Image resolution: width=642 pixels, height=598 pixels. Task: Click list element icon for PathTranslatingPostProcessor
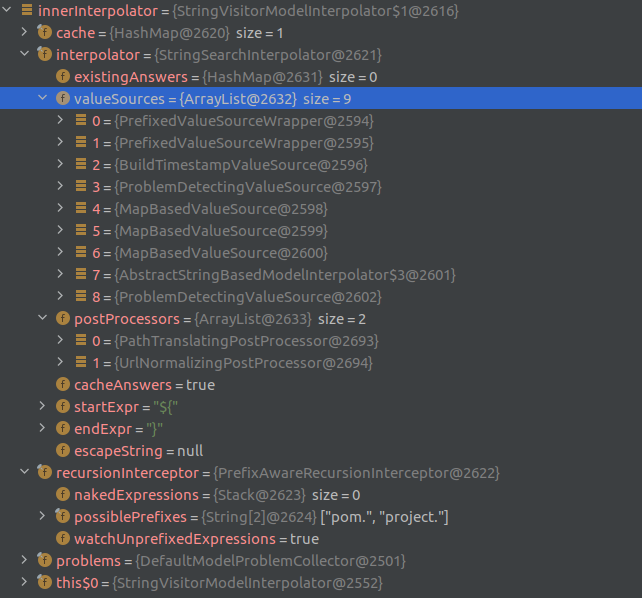[x=81, y=340]
